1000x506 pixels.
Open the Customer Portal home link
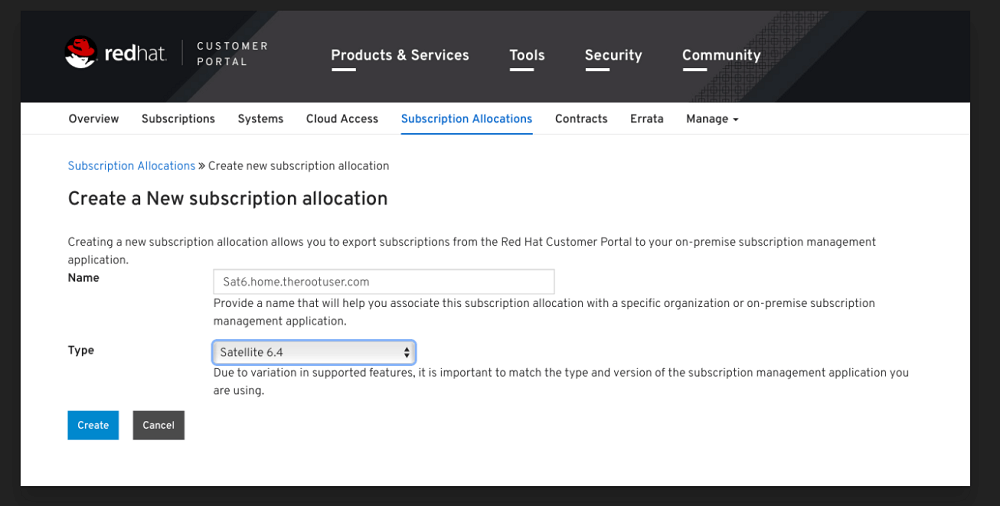[232, 54]
